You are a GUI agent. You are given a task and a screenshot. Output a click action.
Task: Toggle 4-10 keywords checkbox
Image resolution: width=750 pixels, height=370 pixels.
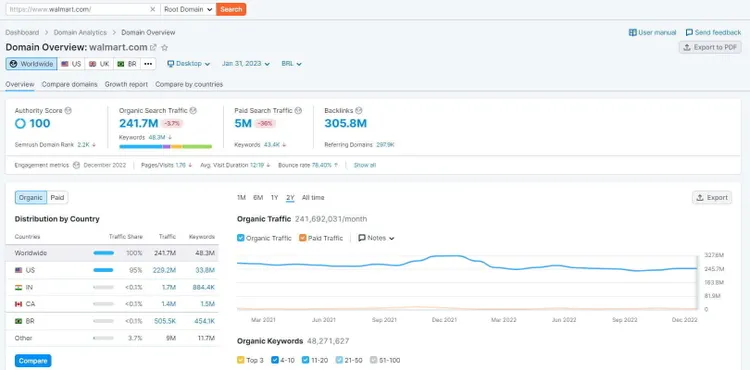275,360
